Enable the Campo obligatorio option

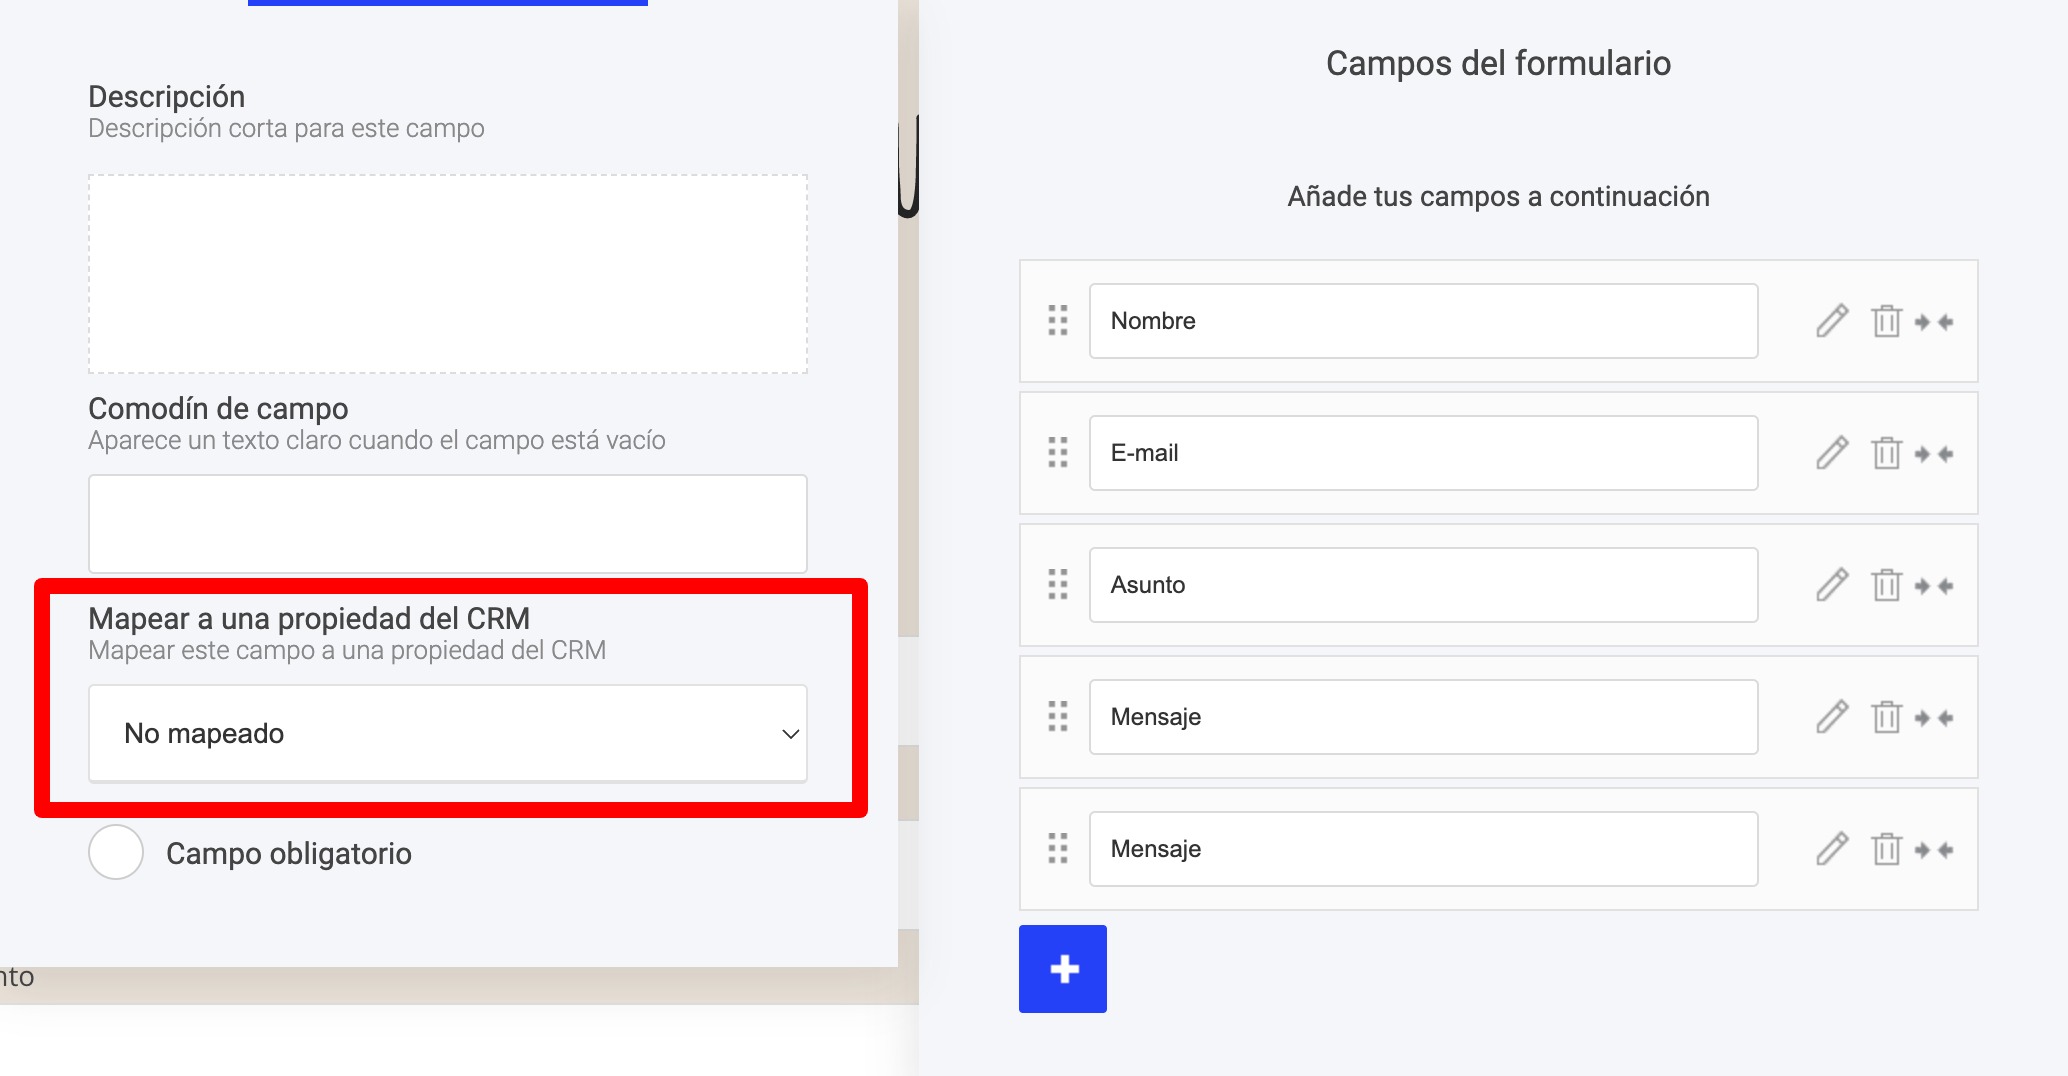(116, 852)
